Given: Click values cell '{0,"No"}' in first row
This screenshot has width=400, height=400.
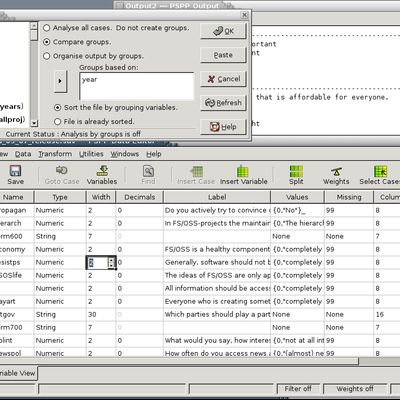Looking at the screenshot, I should pyautogui.click(x=297, y=210).
